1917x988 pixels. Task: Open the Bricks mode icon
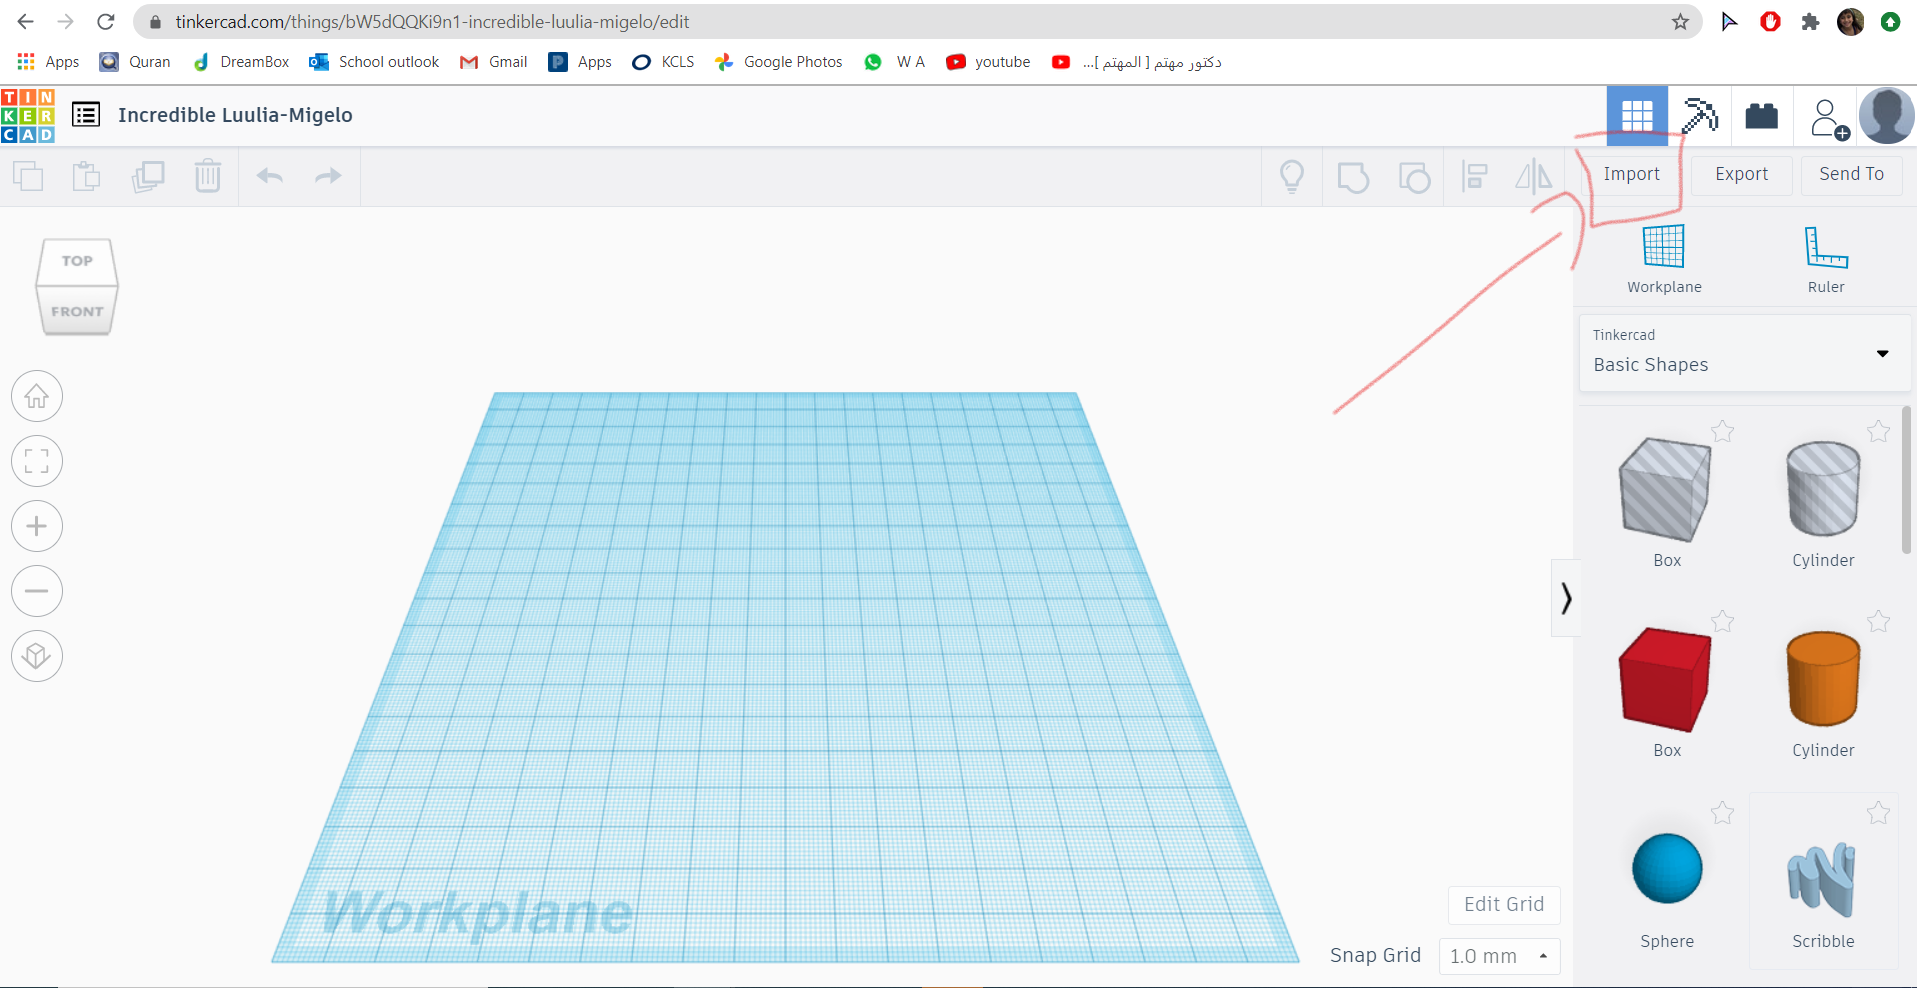tap(1762, 116)
